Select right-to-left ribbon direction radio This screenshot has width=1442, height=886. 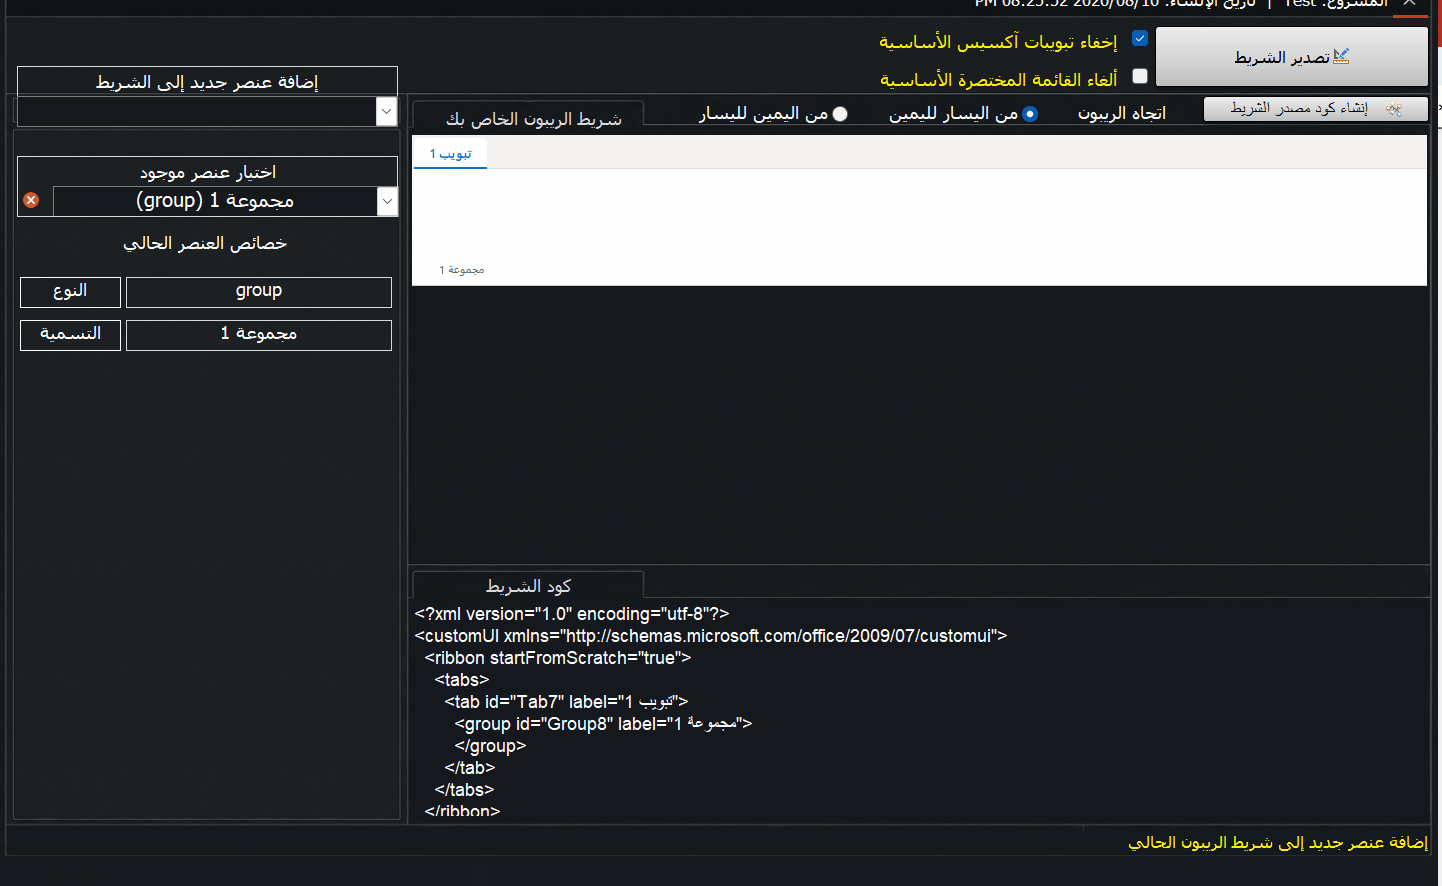(x=840, y=114)
